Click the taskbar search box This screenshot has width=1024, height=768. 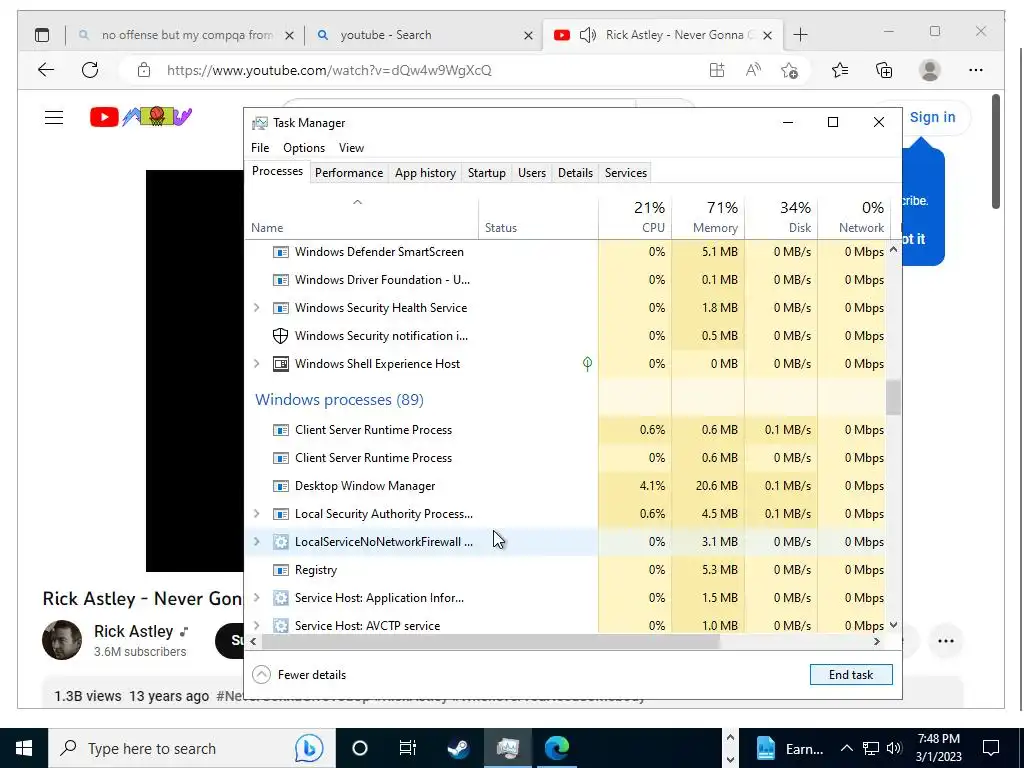191,748
